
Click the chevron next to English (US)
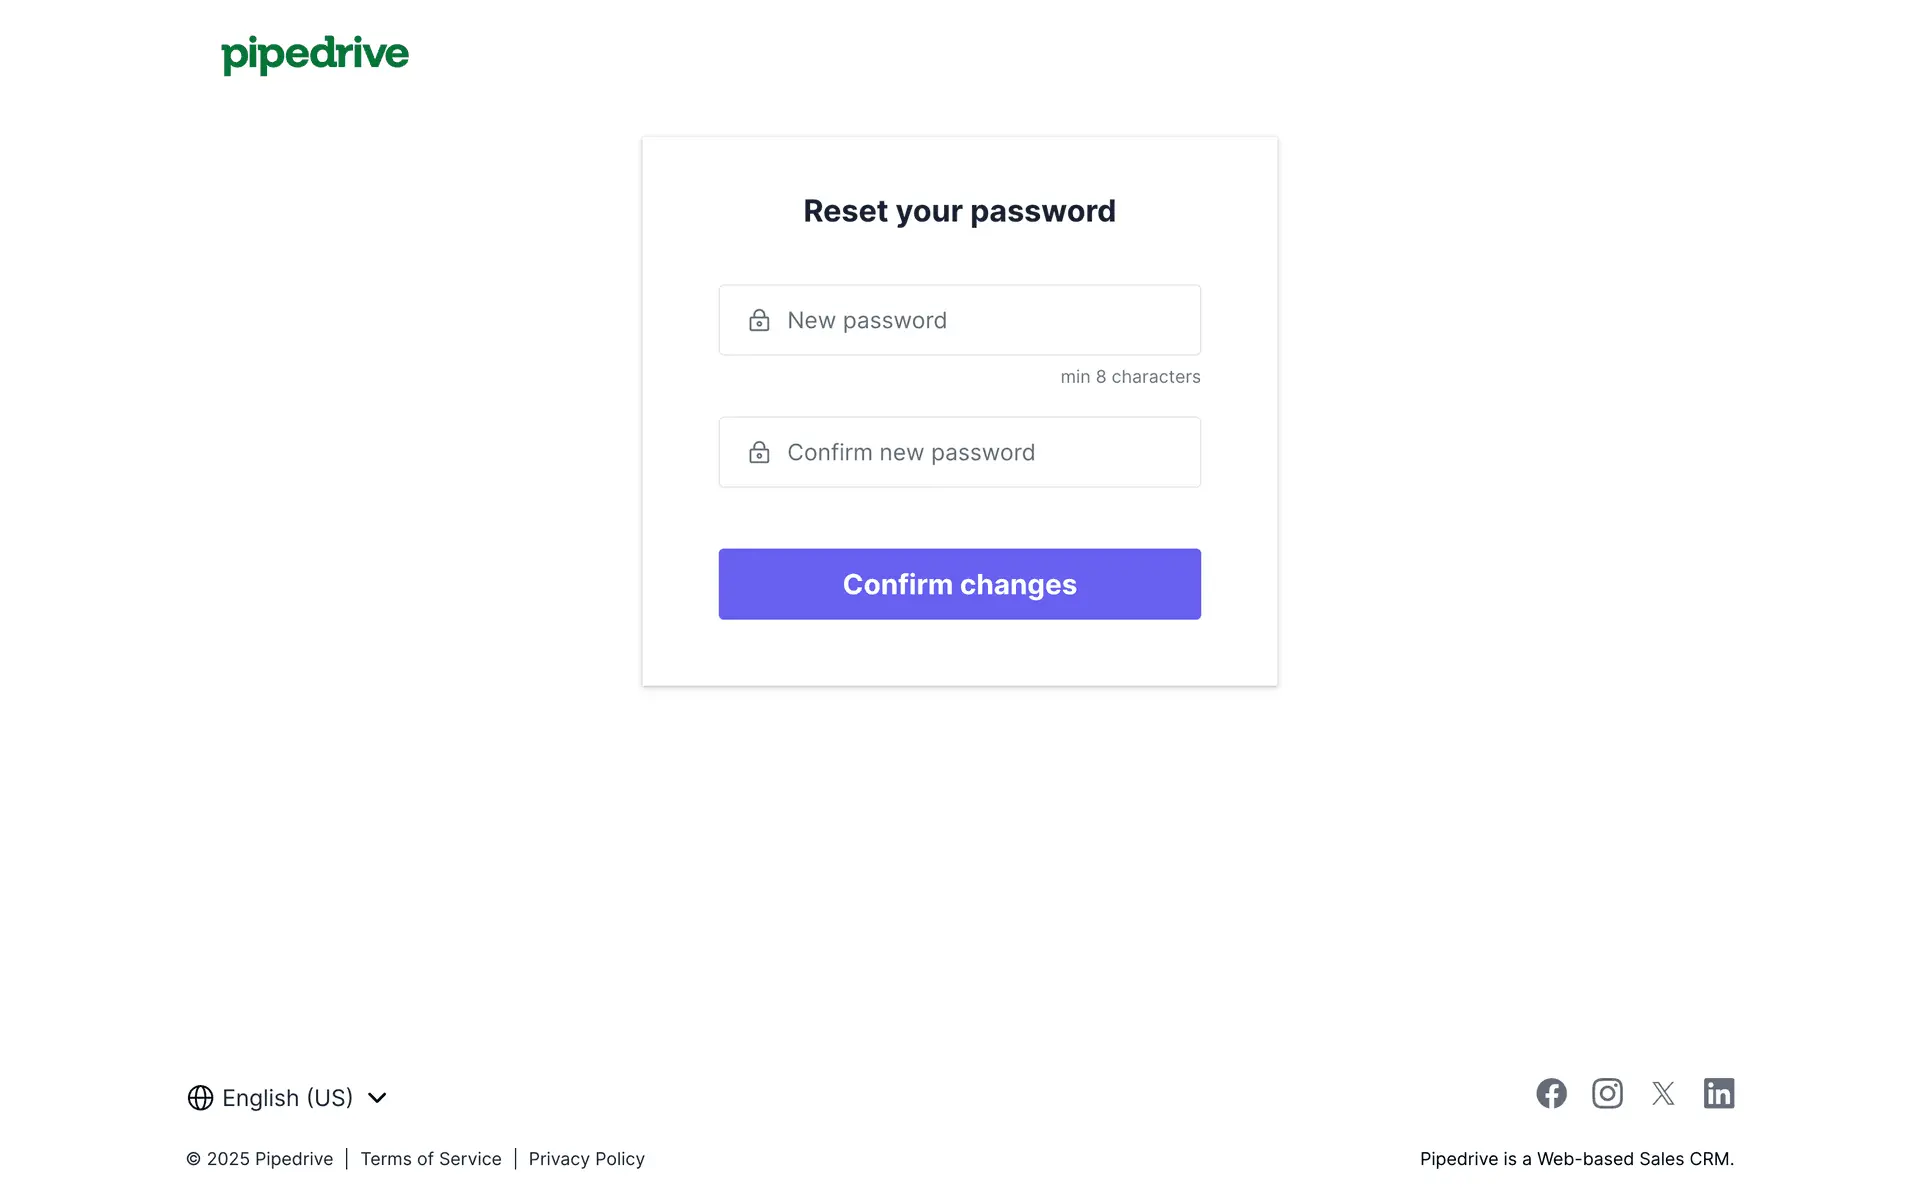pyautogui.click(x=377, y=1098)
